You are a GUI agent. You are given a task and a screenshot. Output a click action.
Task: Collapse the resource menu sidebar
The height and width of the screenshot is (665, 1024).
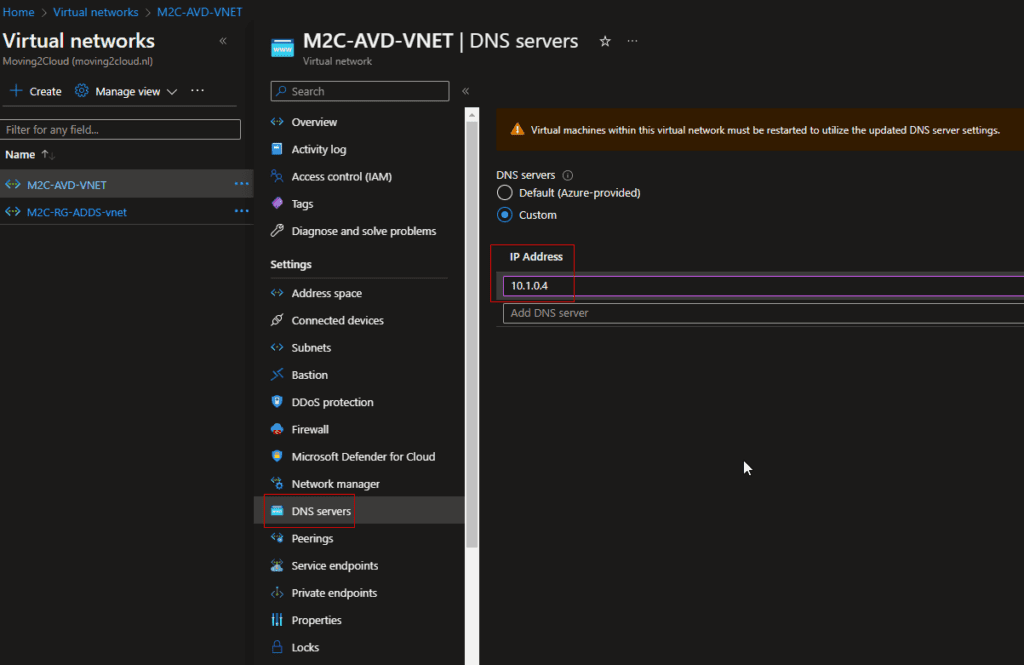(465, 91)
